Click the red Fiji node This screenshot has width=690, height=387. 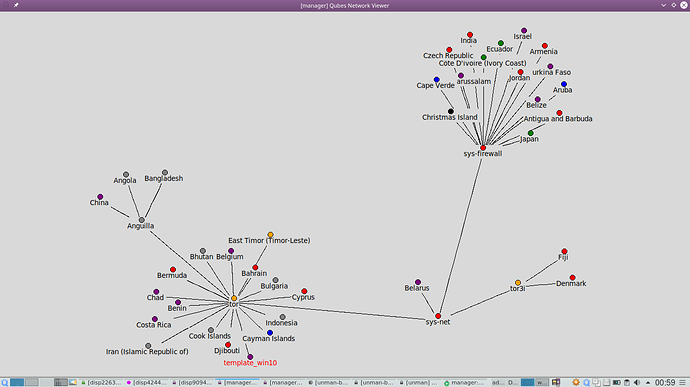[564, 251]
